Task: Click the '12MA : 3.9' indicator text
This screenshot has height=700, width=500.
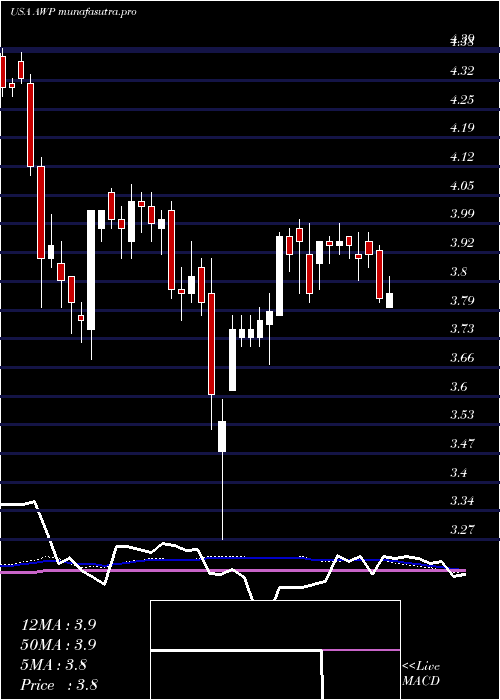Action: coord(58,625)
